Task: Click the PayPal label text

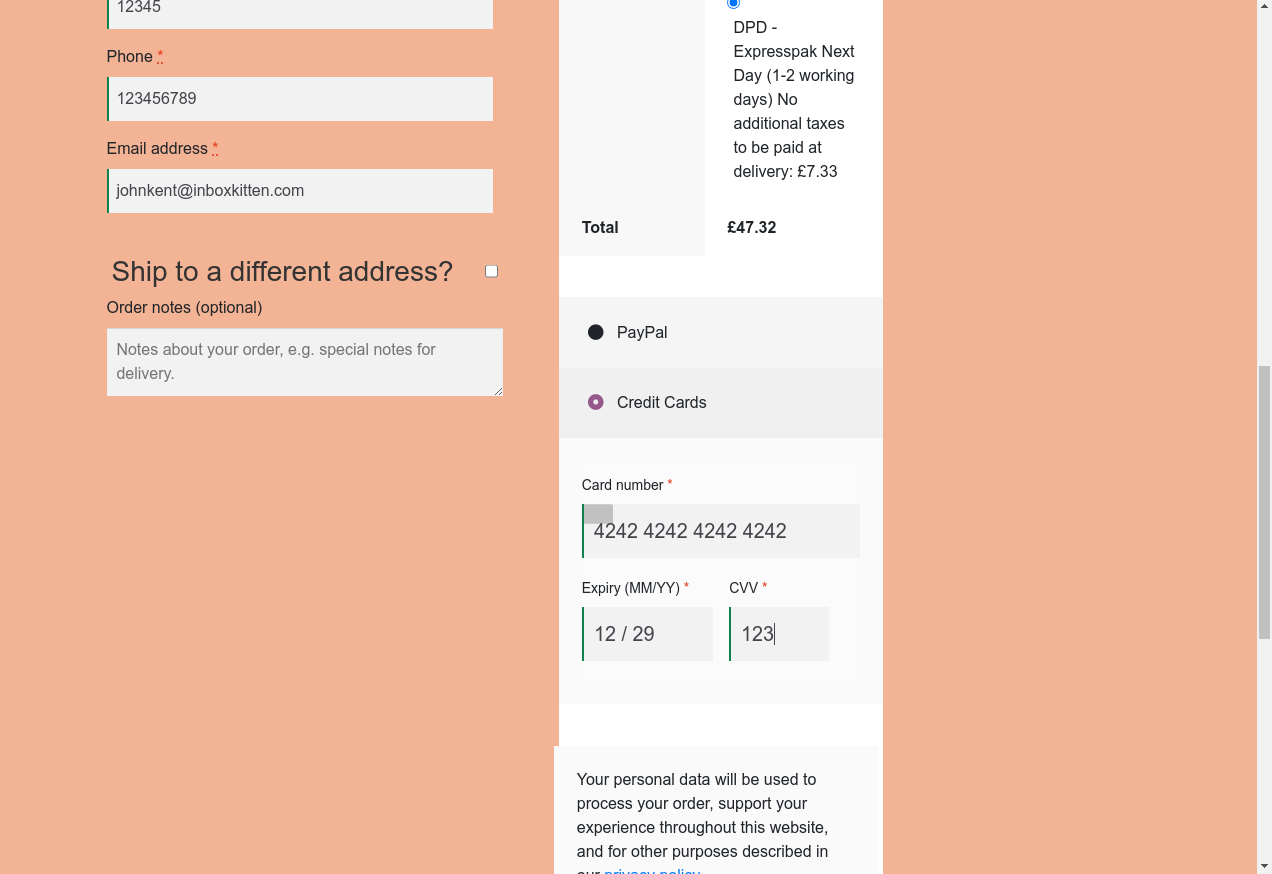Action: tap(642, 332)
